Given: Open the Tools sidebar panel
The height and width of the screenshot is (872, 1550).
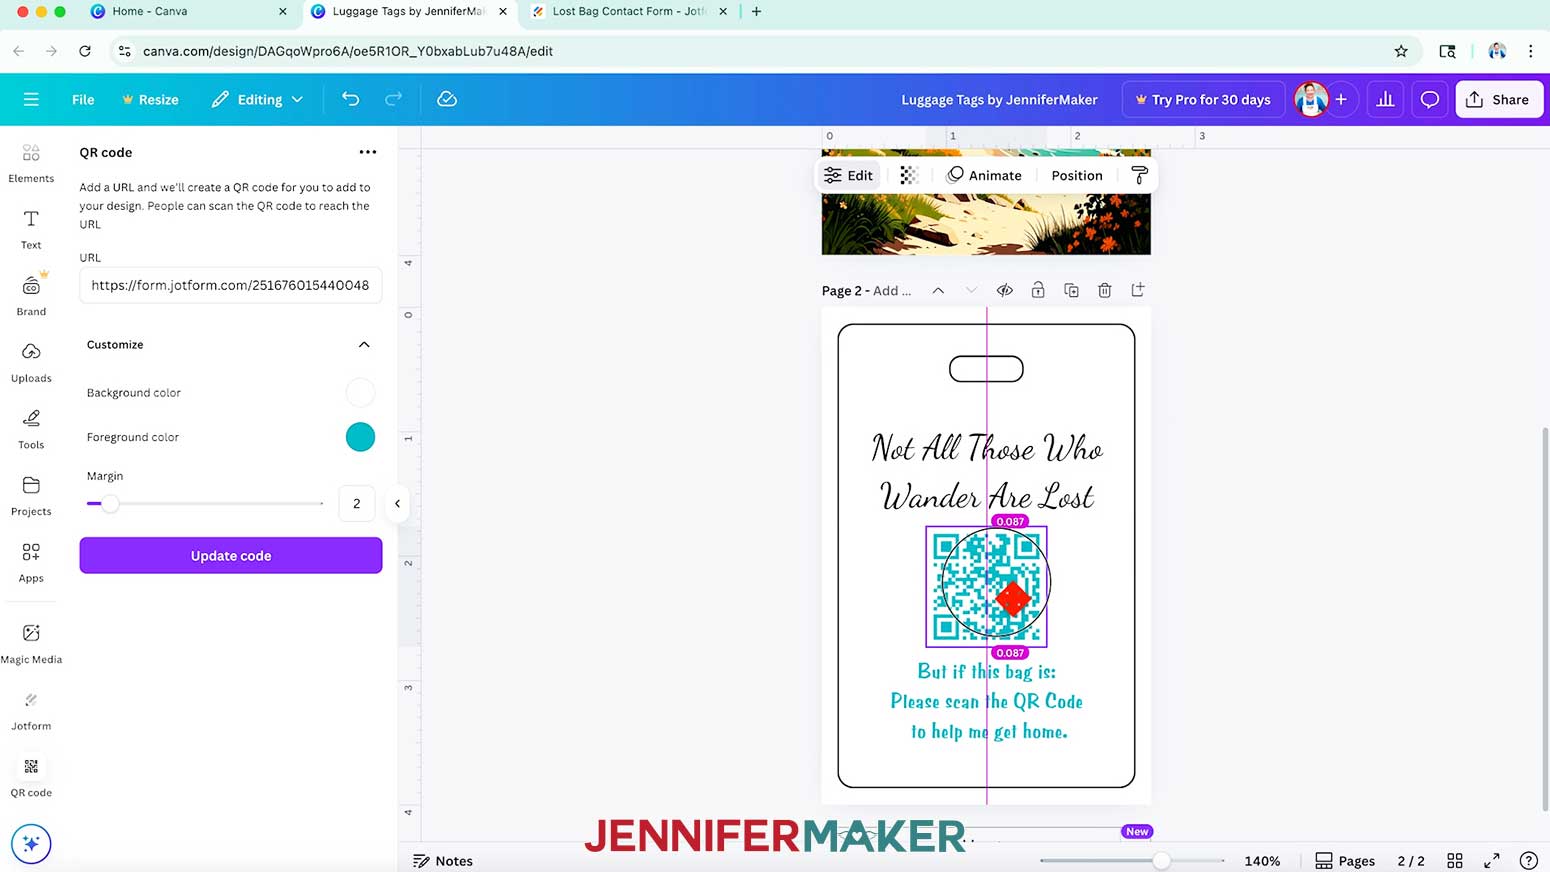Looking at the screenshot, I should click(x=31, y=429).
